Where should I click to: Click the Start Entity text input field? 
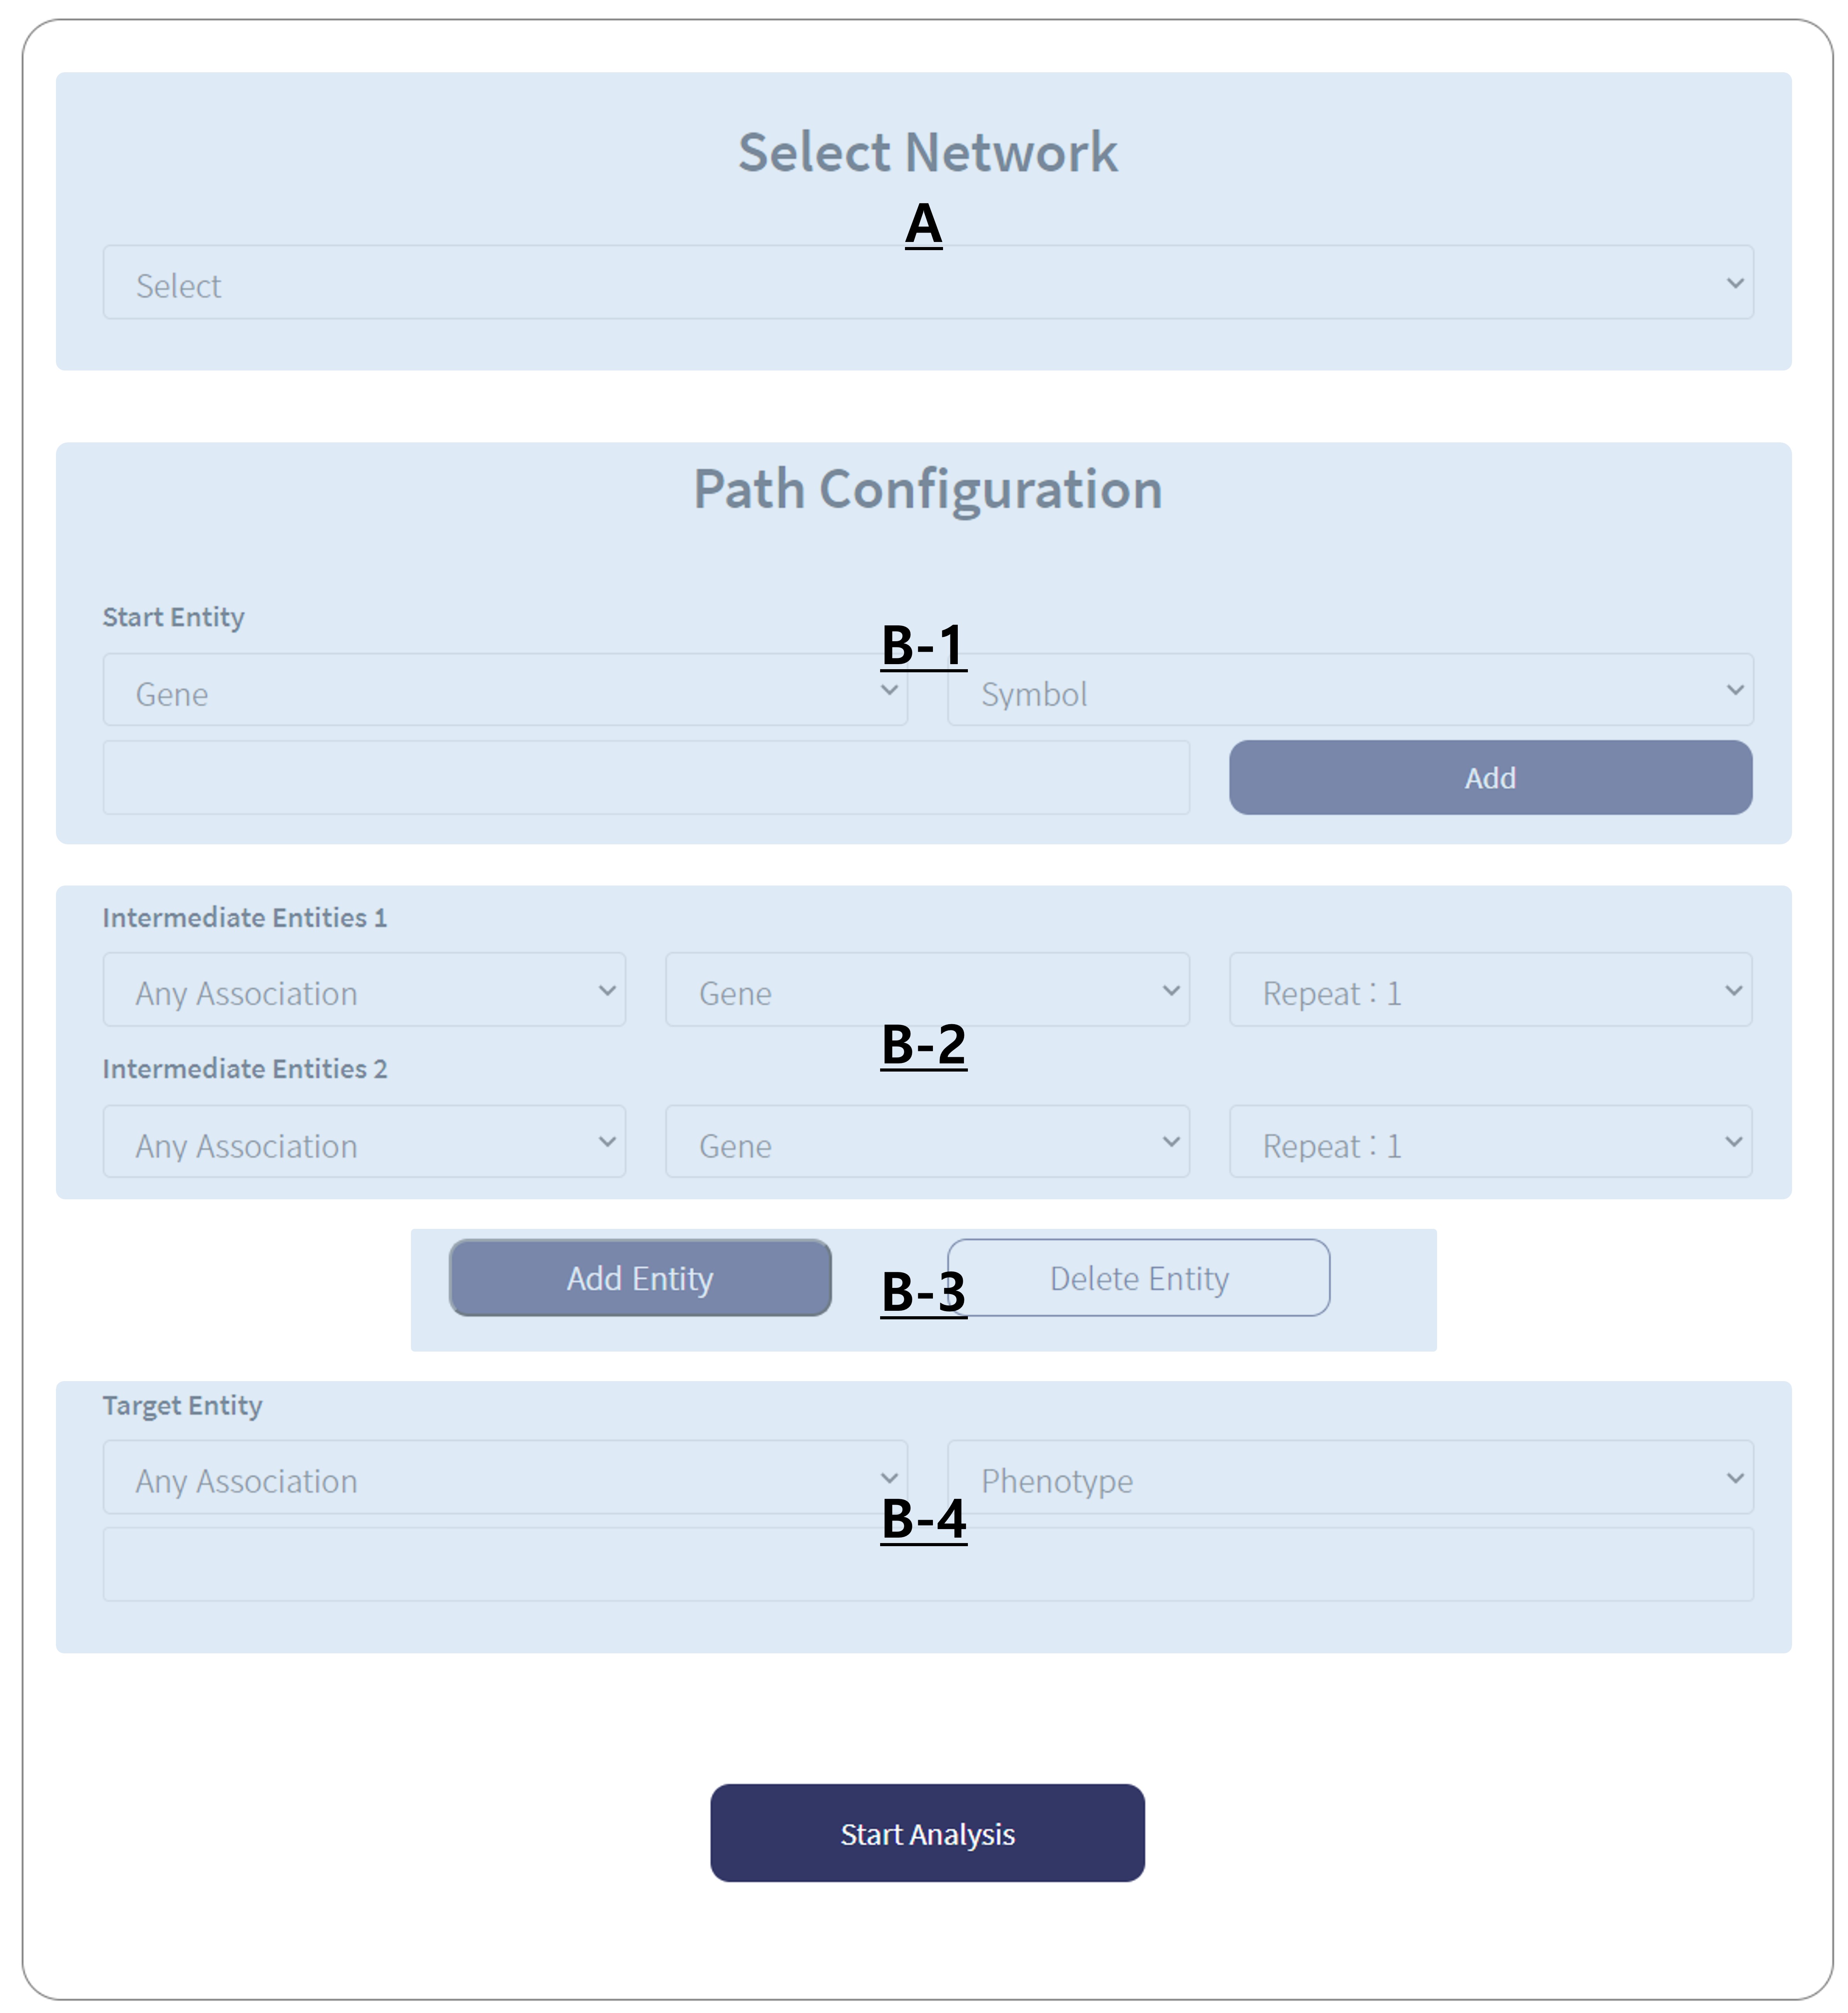point(646,778)
